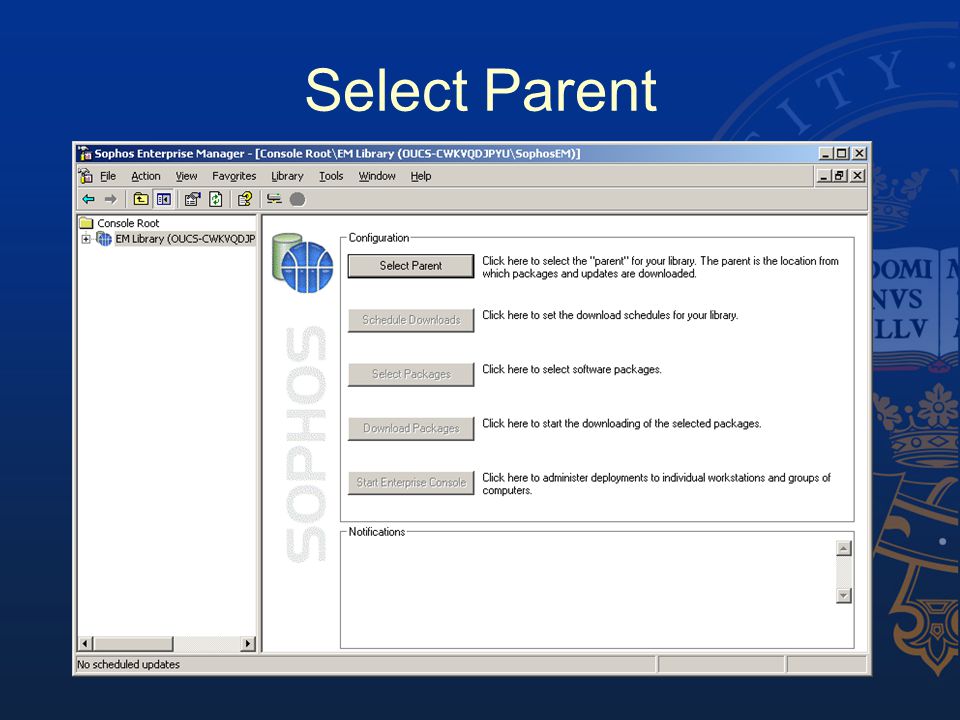Click the Help question mark toolbar icon
960x720 pixels.
pos(245,199)
